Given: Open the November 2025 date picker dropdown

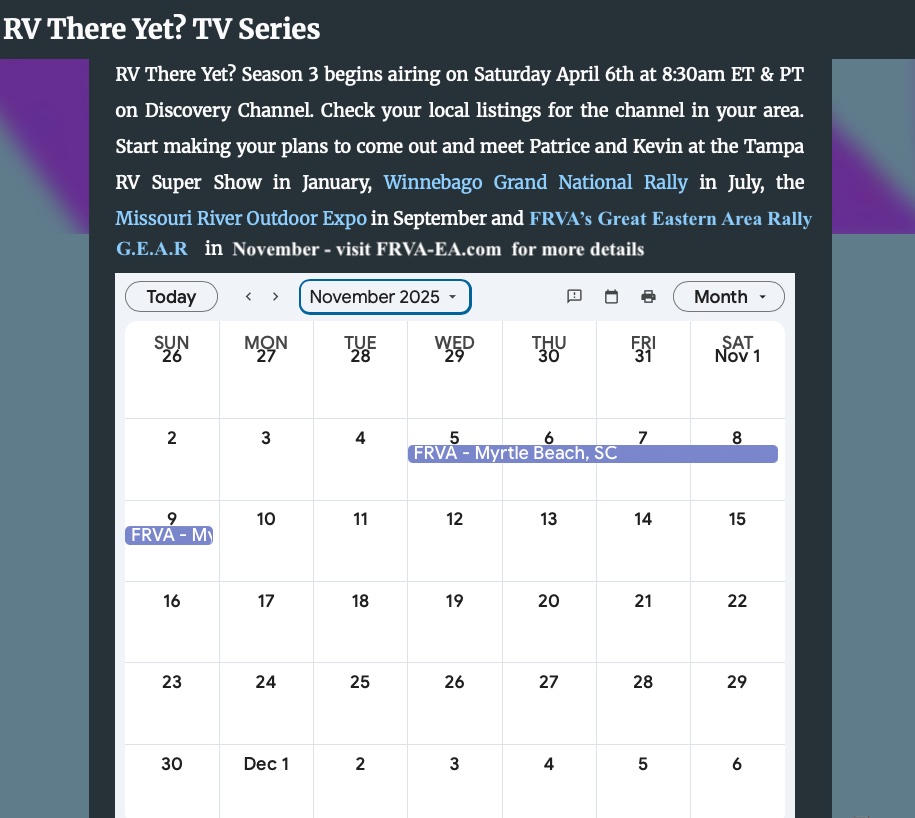Looking at the screenshot, I should (x=384, y=297).
